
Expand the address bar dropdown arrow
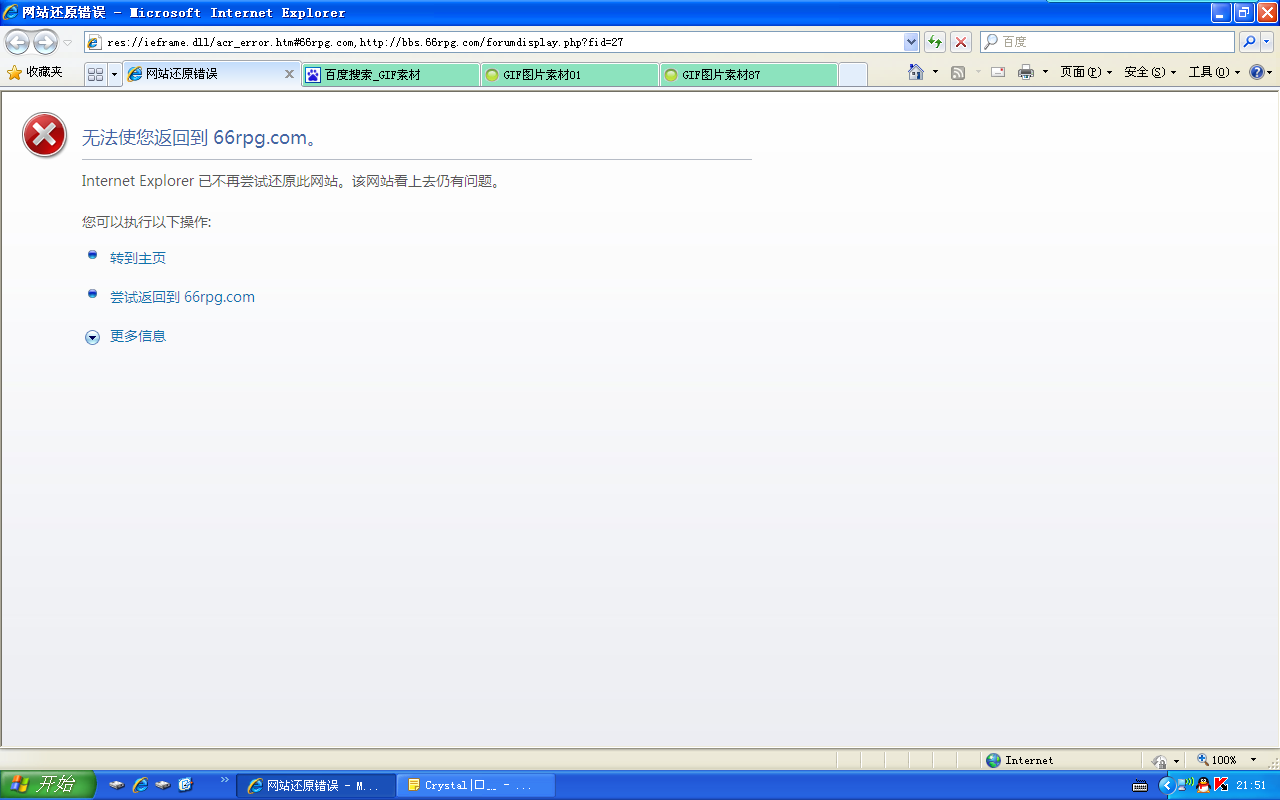point(911,42)
